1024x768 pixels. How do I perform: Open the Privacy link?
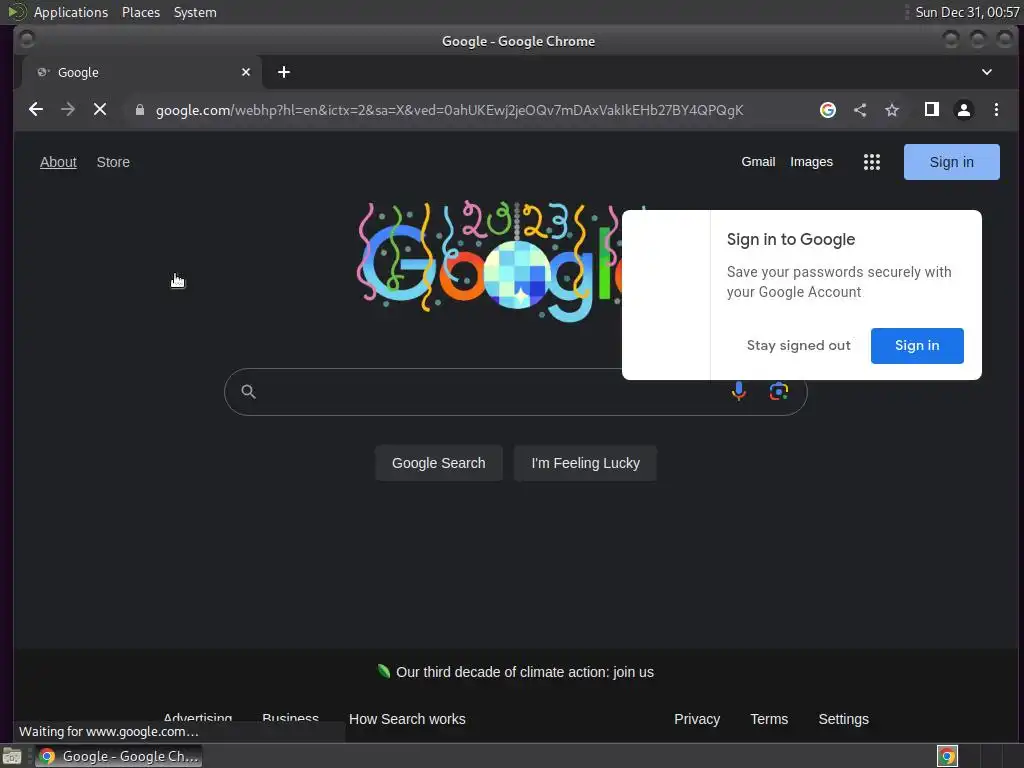[x=697, y=719]
